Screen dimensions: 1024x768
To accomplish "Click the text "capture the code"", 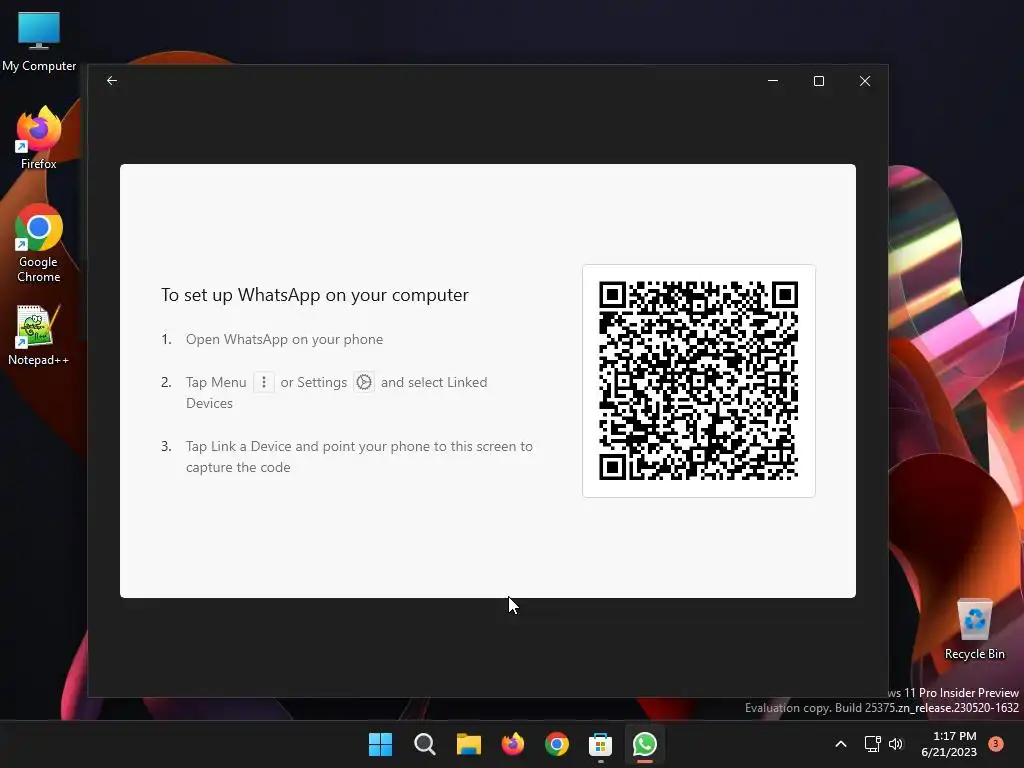I will [x=238, y=467].
